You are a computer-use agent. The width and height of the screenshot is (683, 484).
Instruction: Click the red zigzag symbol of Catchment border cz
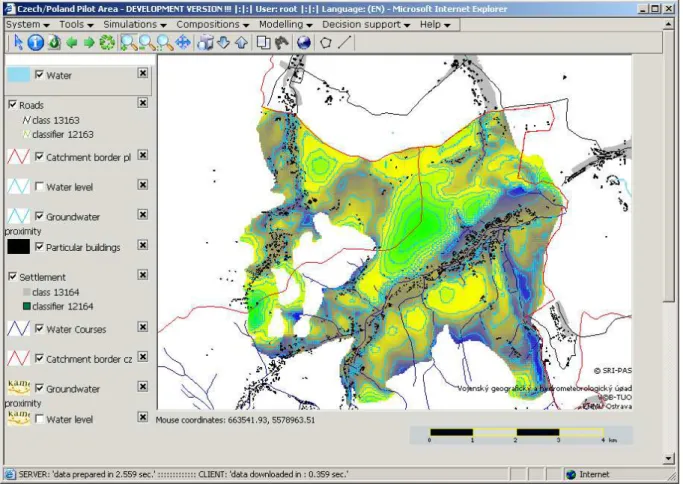coord(18,358)
